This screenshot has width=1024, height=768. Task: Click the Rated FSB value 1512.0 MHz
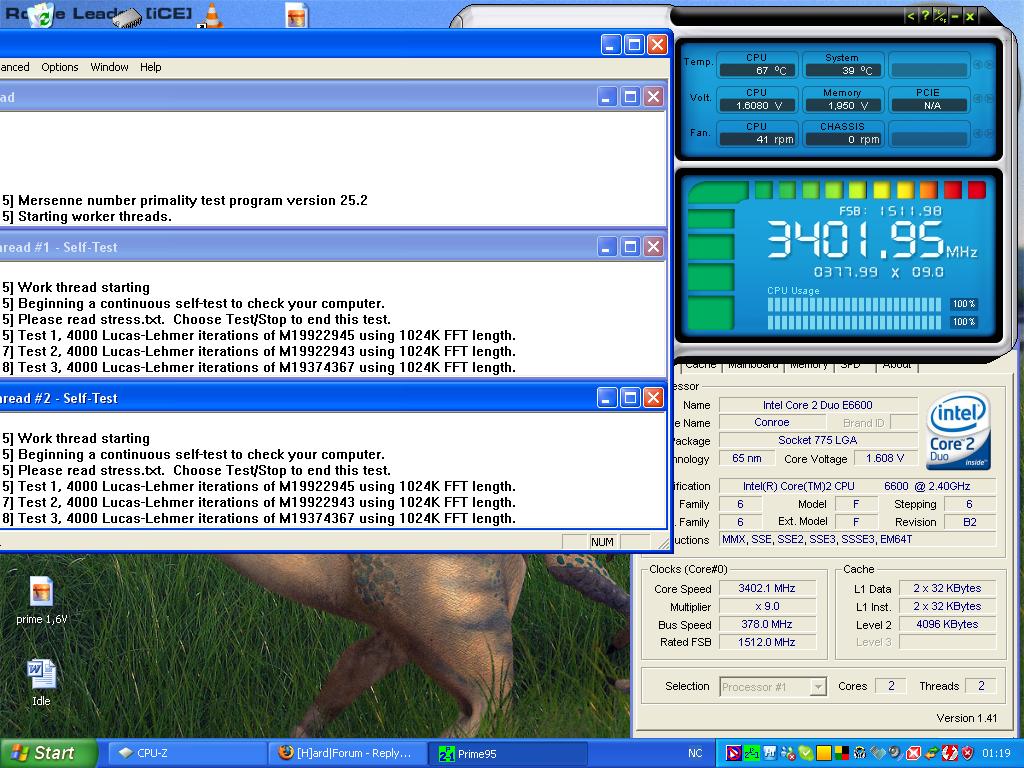tap(767, 642)
